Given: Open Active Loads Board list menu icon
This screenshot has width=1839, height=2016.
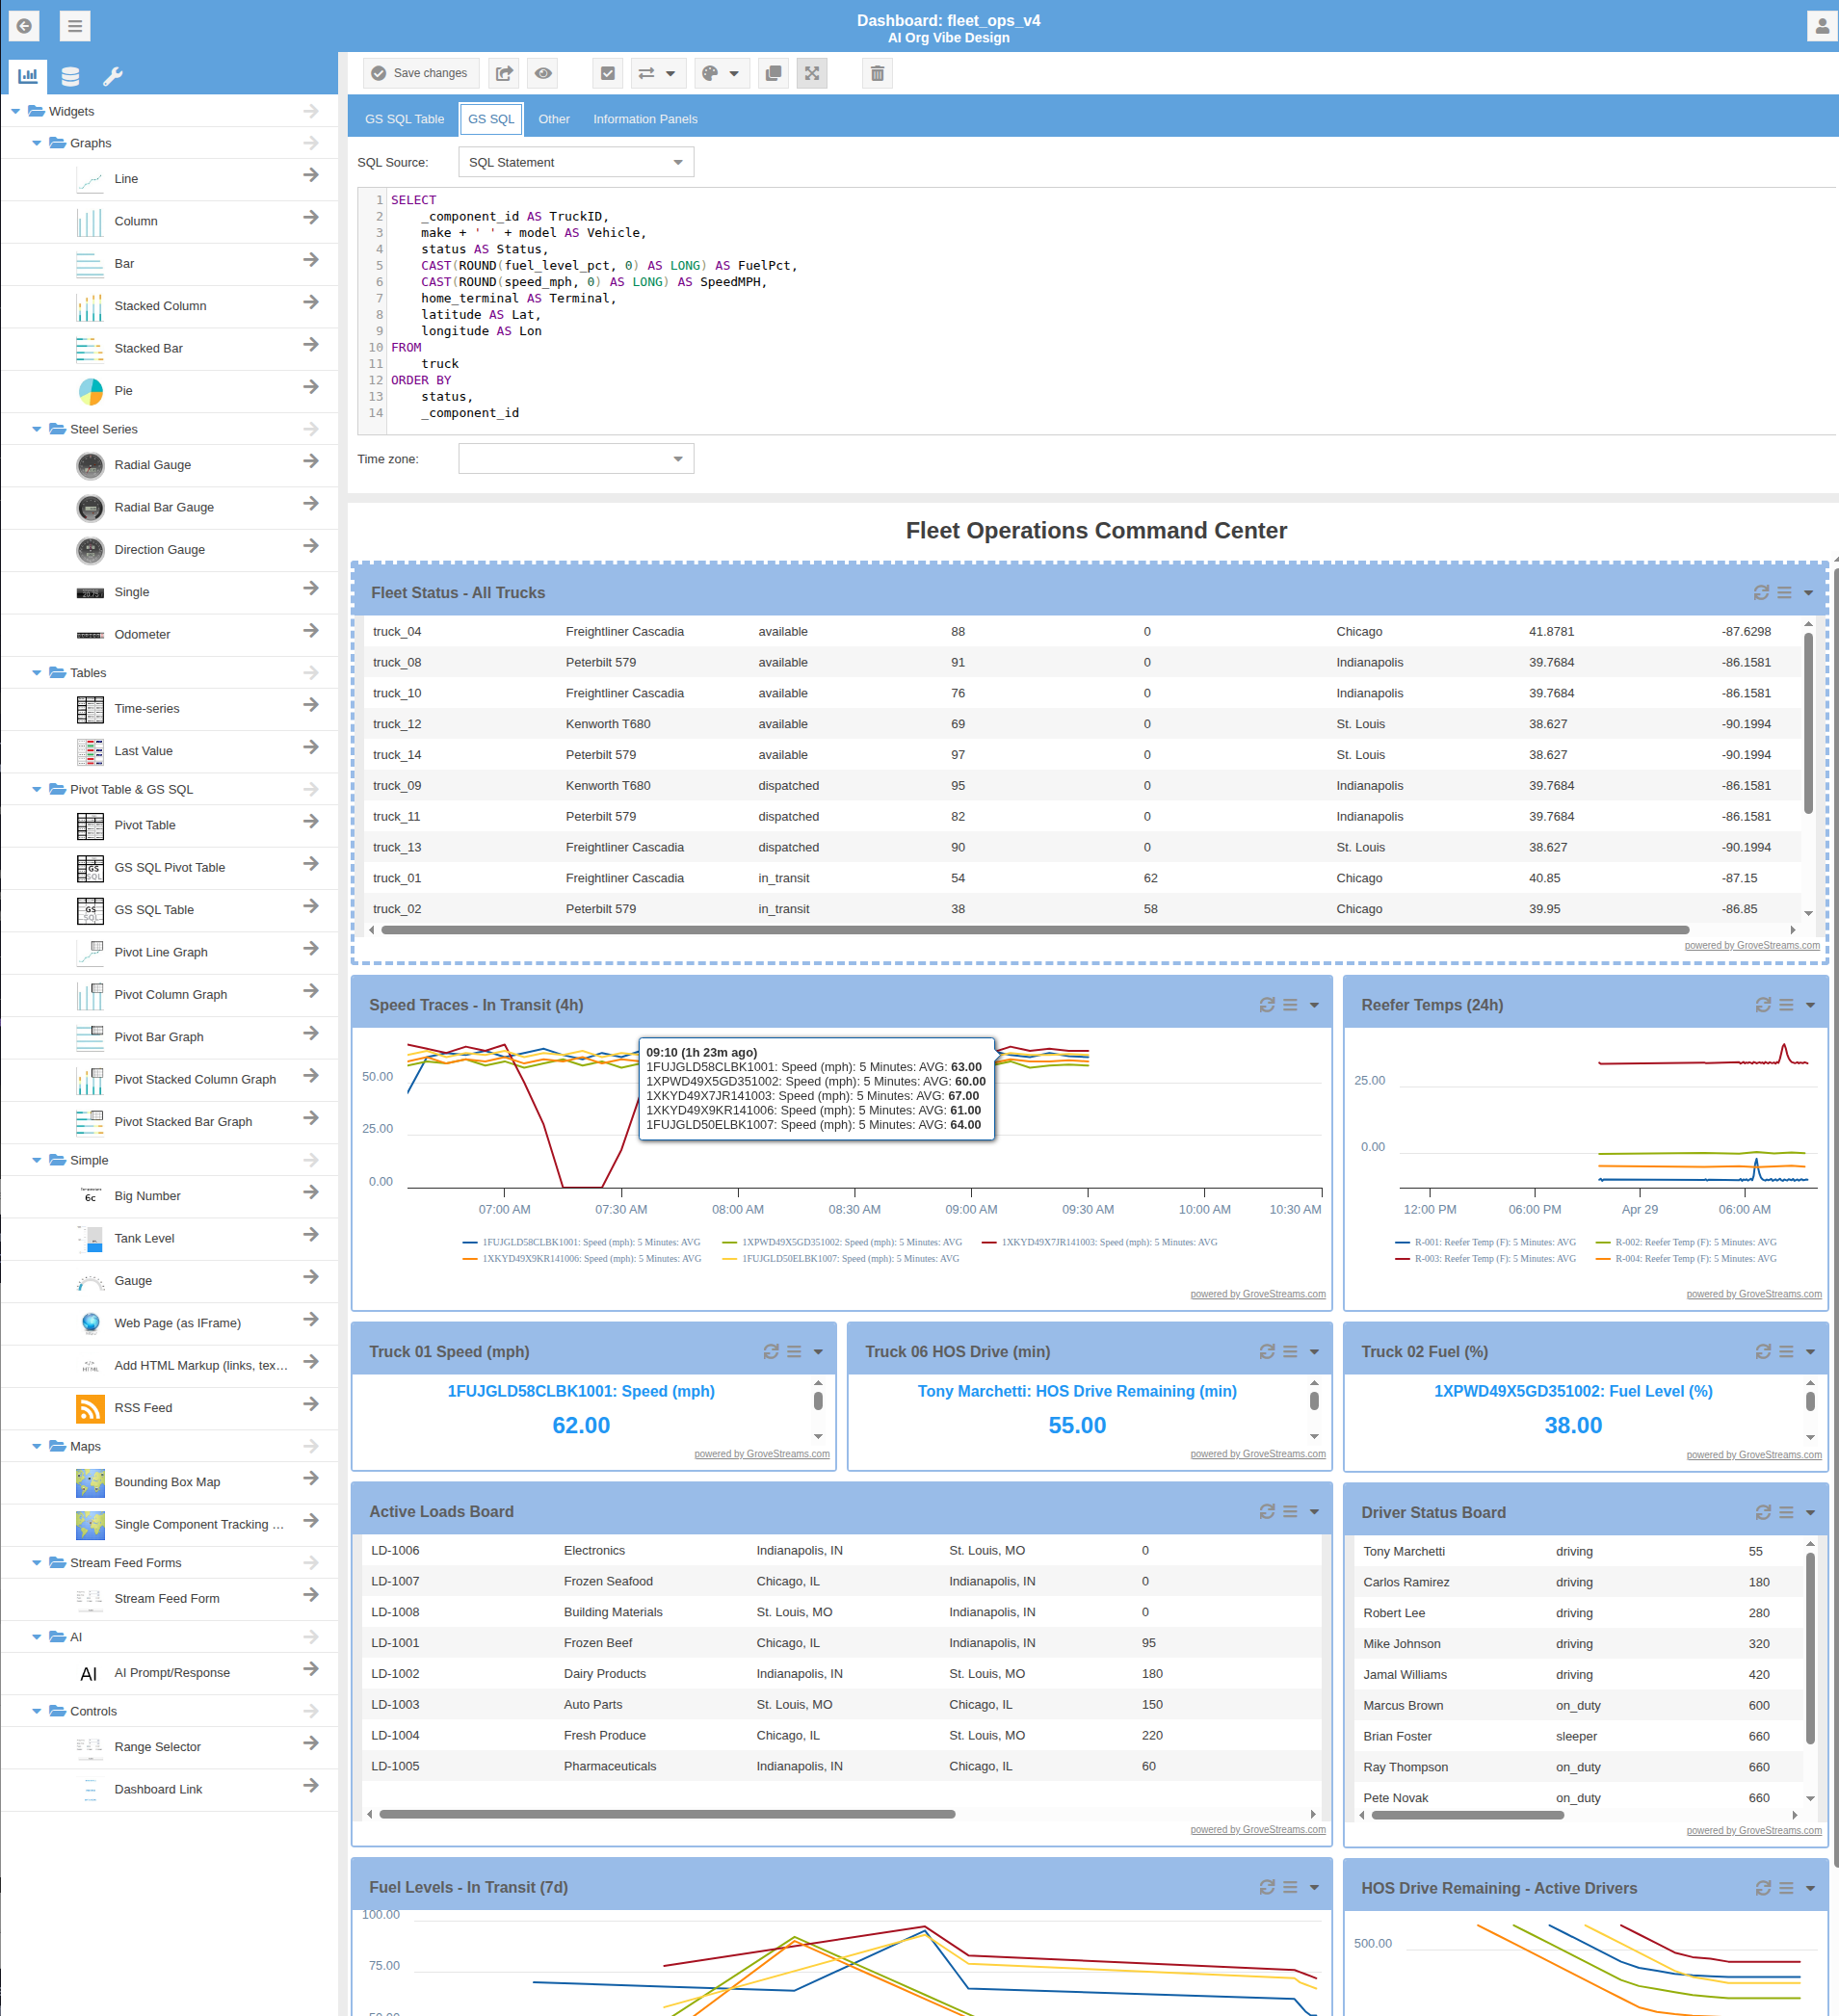Looking at the screenshot, I should (x=1290, y=1512).
